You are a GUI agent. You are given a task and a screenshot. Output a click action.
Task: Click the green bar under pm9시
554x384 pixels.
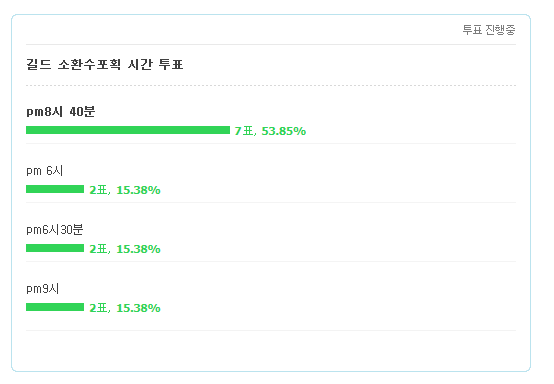55,307
